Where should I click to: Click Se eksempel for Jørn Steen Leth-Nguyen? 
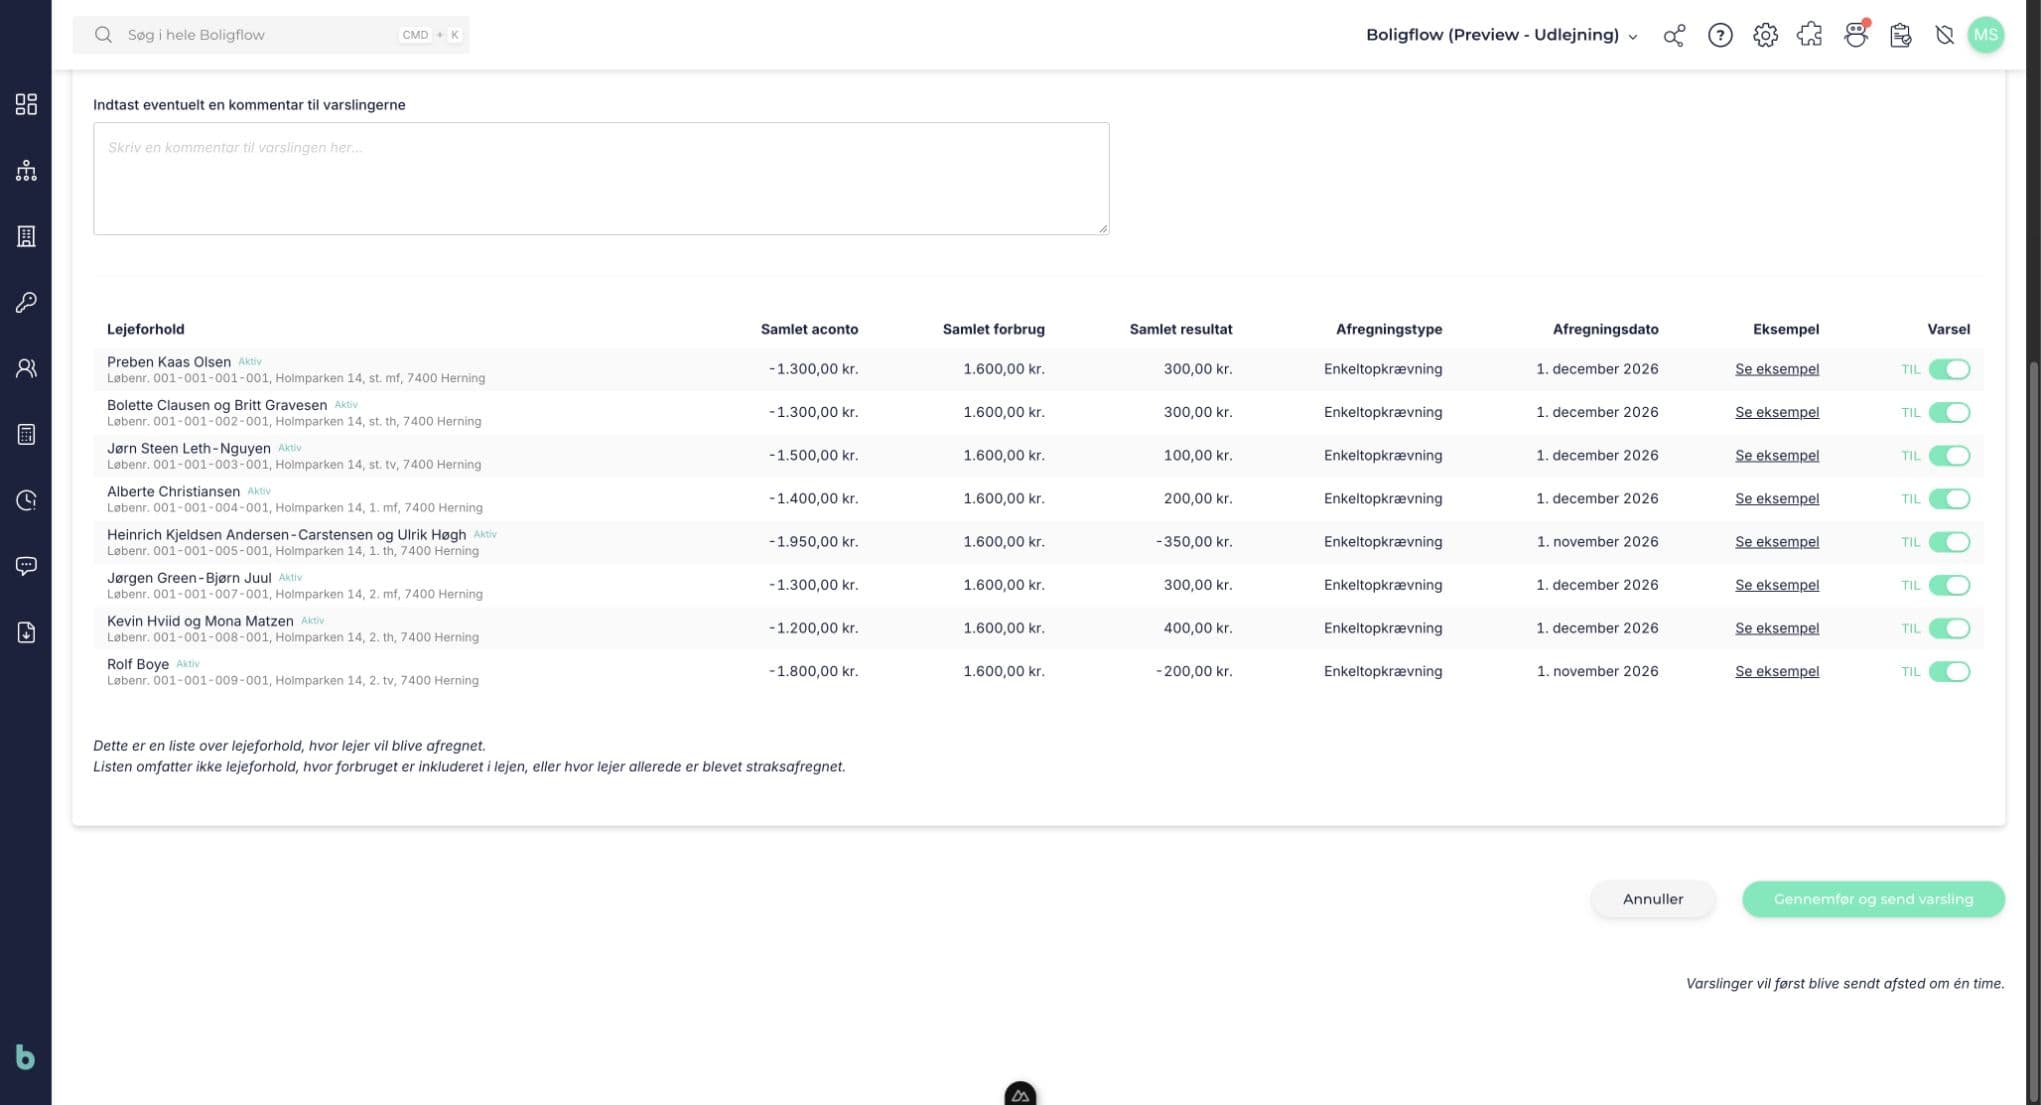[x=1777, y=455]
